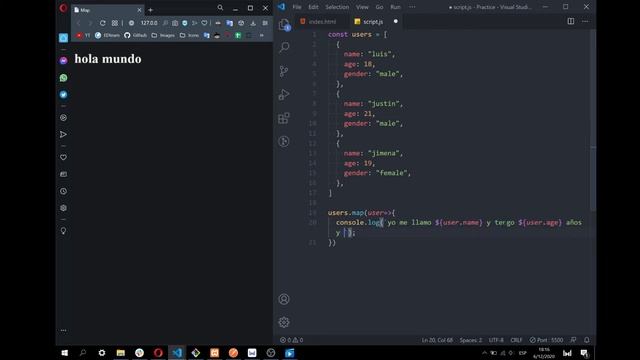This screenshot has width=640, height=360.
Task: Open the feedback icon in status bar
Action: tap(573, 340)
